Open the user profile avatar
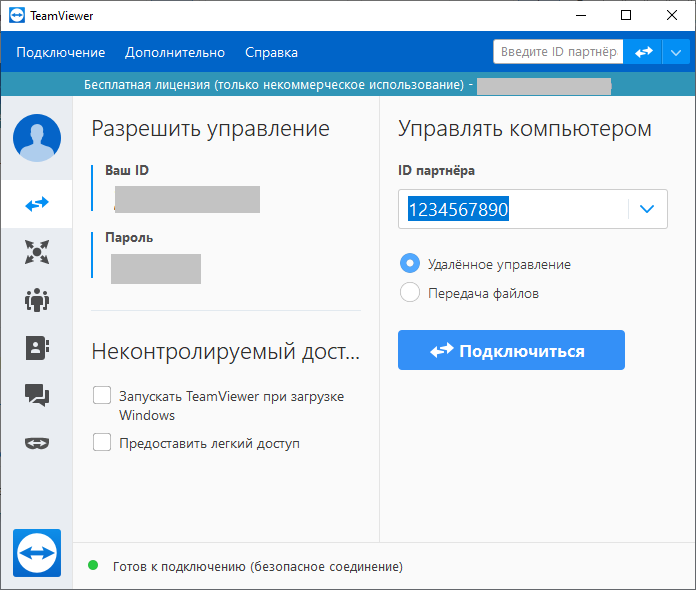 coord(37,138)
